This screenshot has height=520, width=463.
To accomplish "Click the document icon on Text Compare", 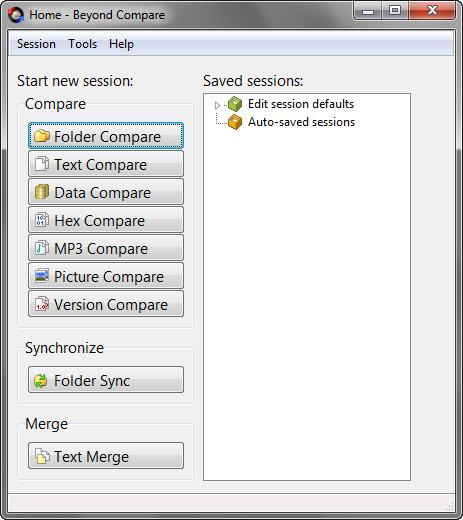I will (x=42, y=164).
